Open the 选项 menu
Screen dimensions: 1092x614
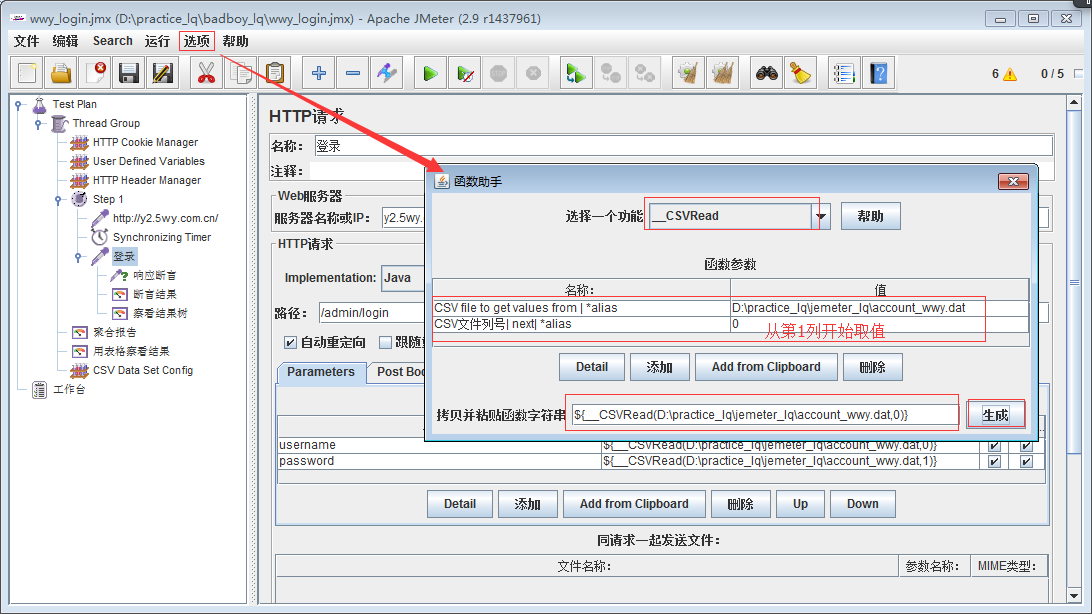[x=196, y=41]
